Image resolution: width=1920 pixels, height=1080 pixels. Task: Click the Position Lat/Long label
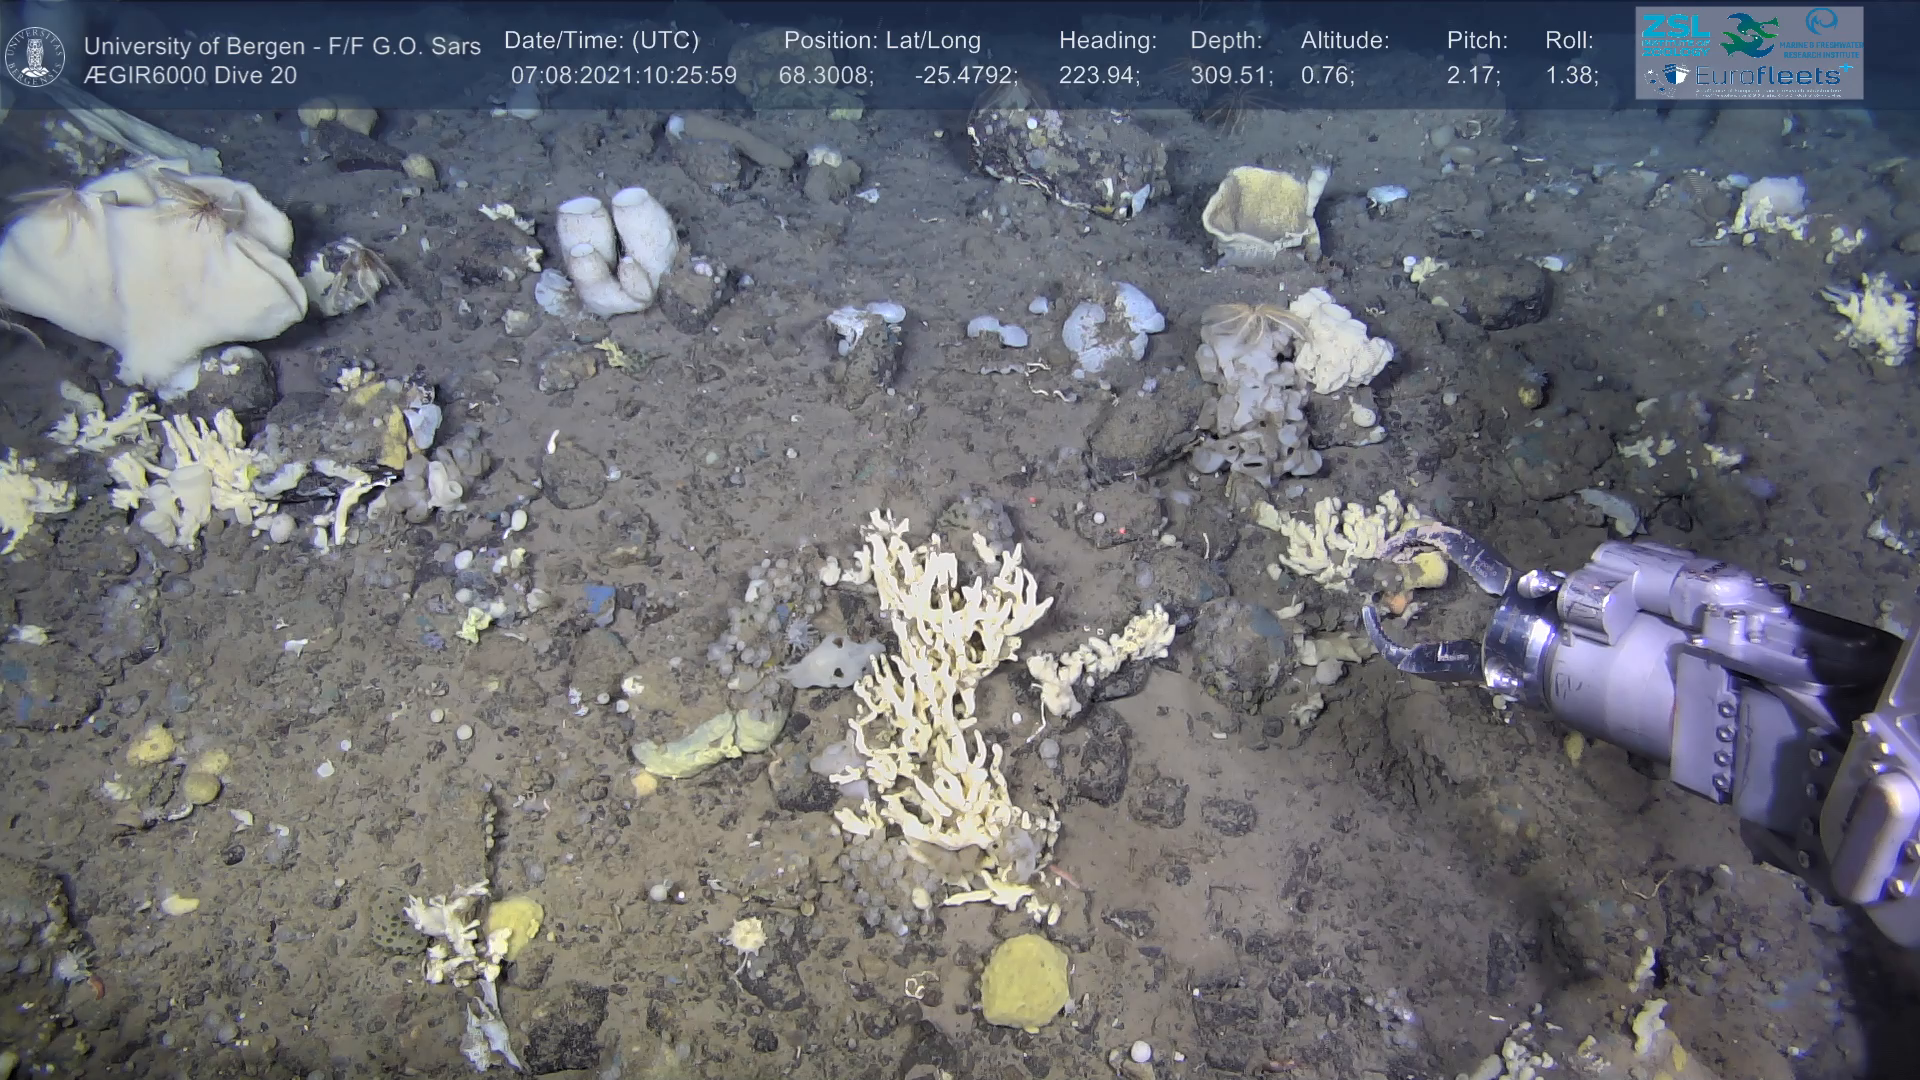point(882,41)
